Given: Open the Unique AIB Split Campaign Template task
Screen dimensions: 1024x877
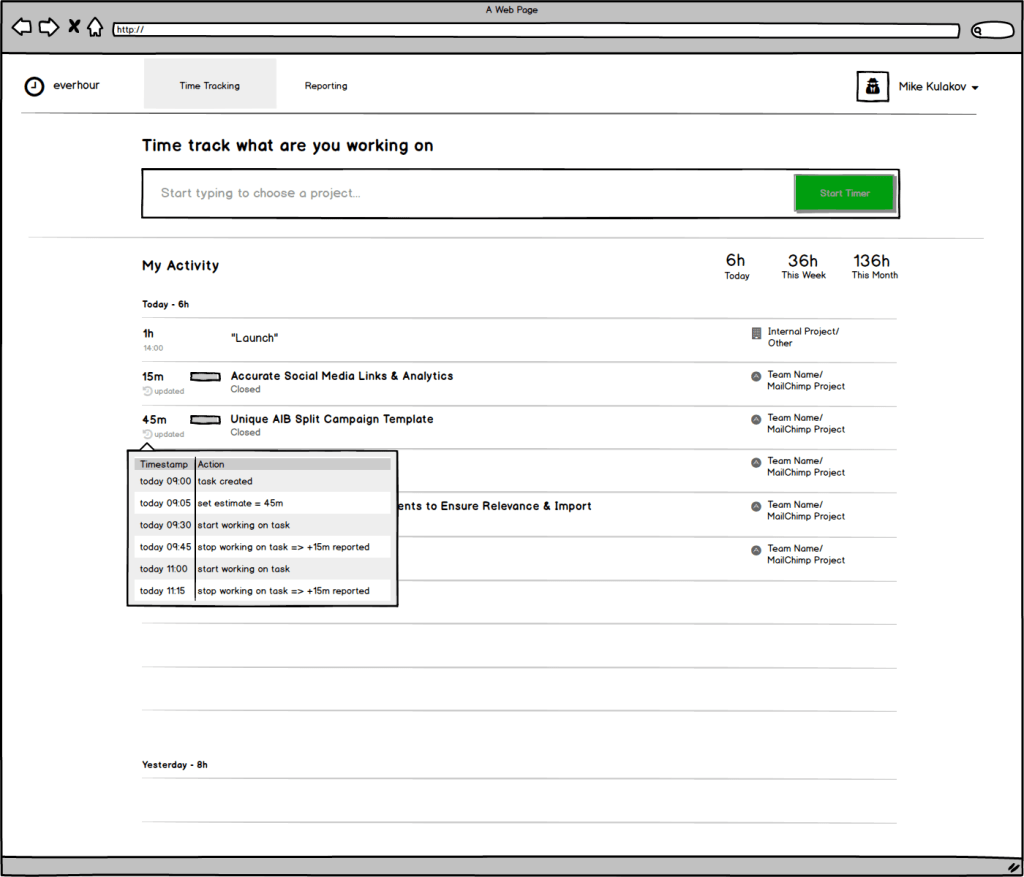Looking at the screenshot, I should (x=331, y=419).
